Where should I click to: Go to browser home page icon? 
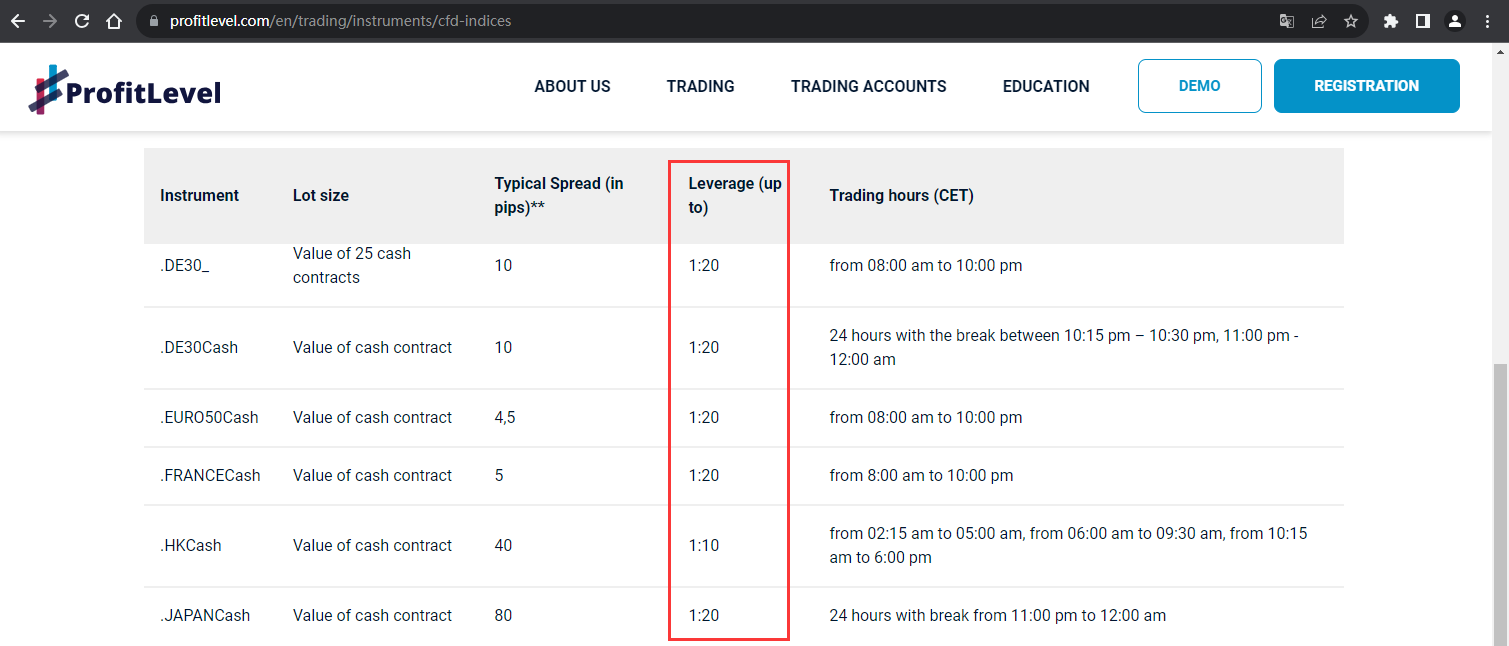[x=114, y=21]
